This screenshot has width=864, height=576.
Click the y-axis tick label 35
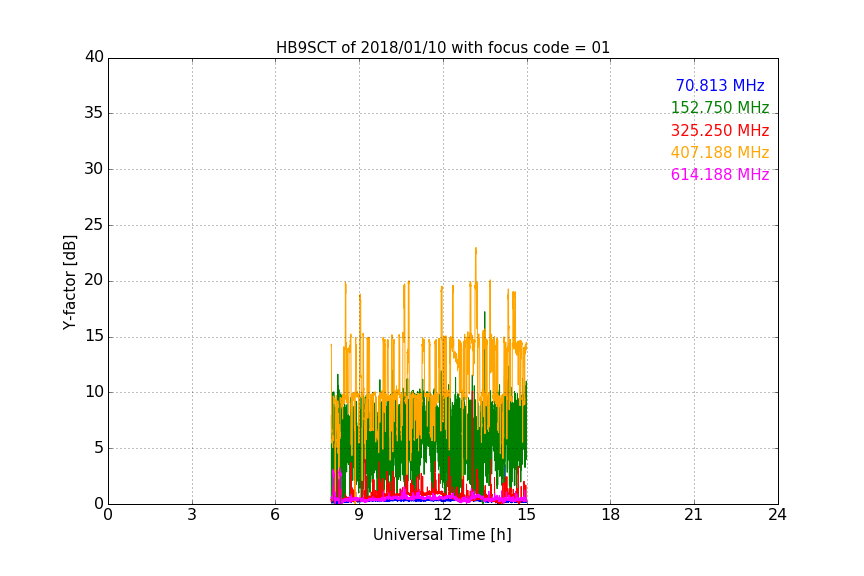pos(94,113)
